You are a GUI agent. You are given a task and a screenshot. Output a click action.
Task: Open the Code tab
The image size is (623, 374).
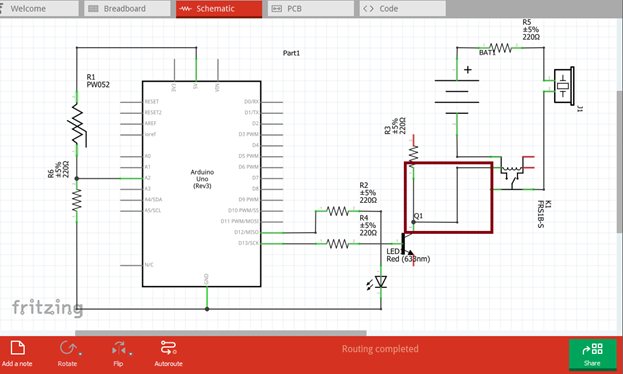(x=402, y=8)
